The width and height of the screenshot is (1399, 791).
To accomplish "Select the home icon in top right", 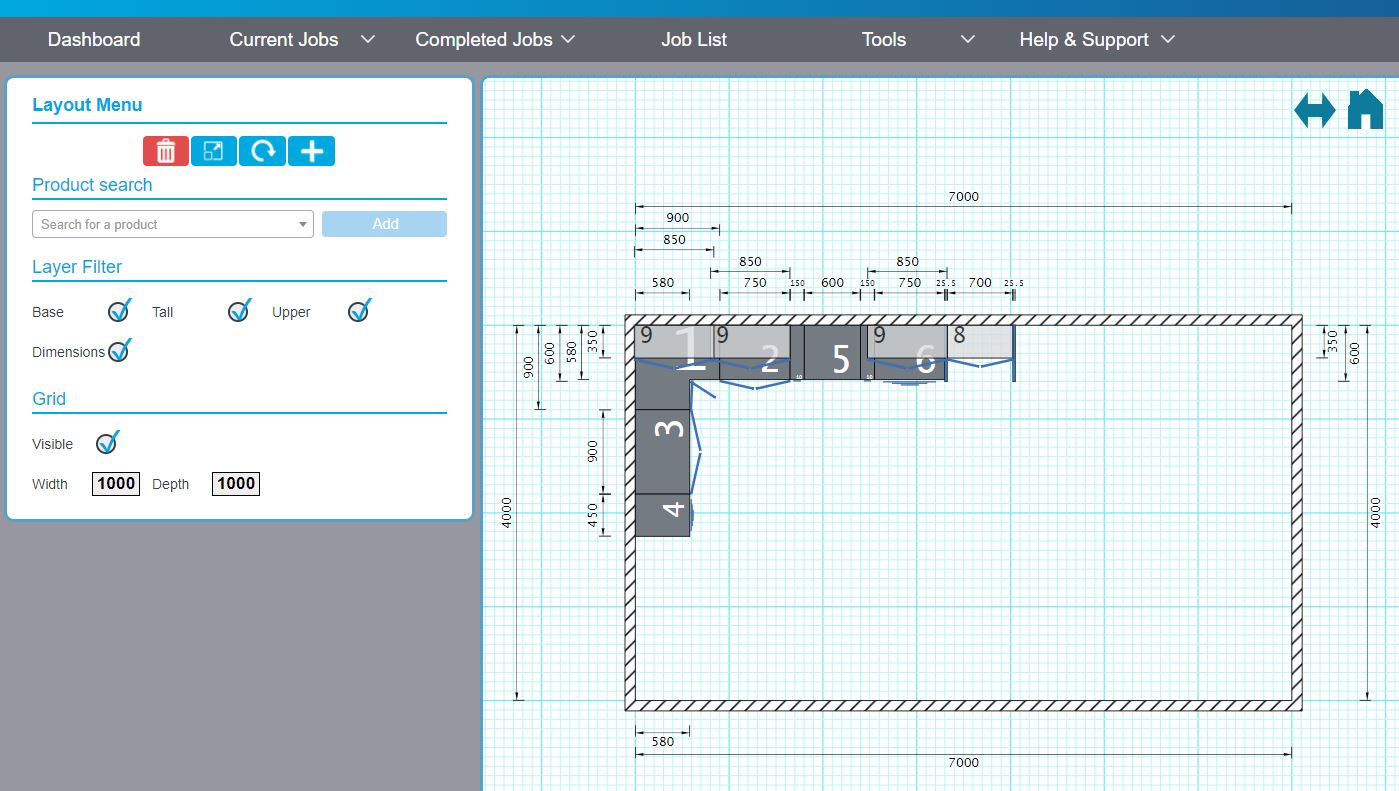I will (1364, 109).
